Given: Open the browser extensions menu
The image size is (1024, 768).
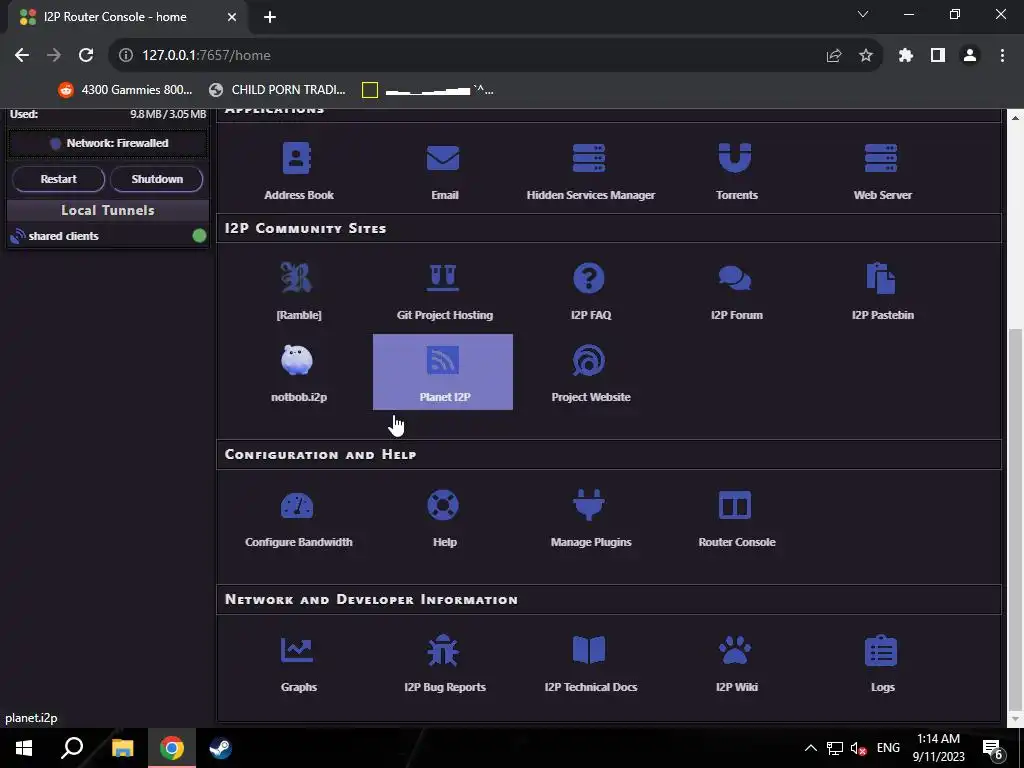Looking at the screenshot, I should pos(905,55).
